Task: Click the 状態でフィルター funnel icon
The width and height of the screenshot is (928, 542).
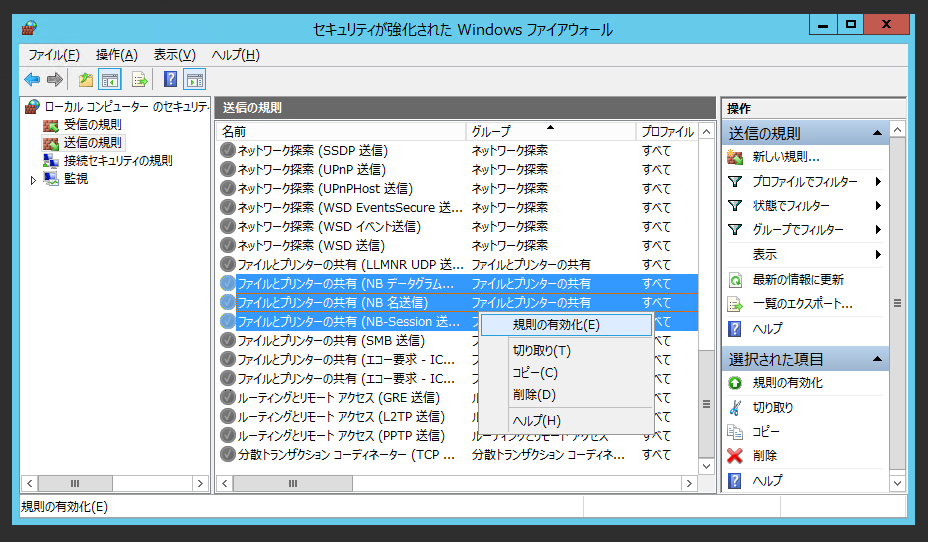Action: [x=735, y=206]
